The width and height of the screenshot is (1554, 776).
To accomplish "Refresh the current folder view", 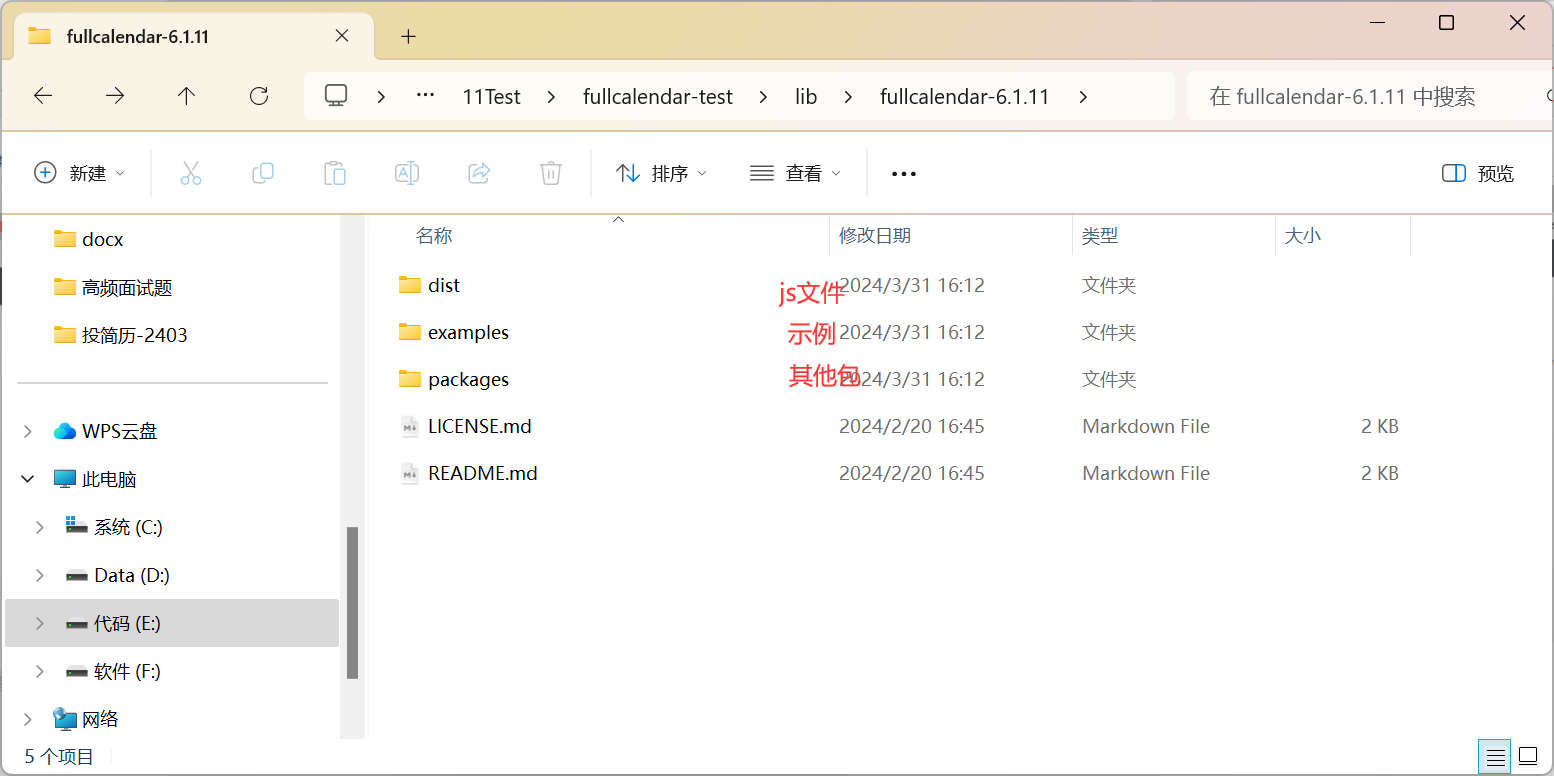I will click(x=259, y=96).
